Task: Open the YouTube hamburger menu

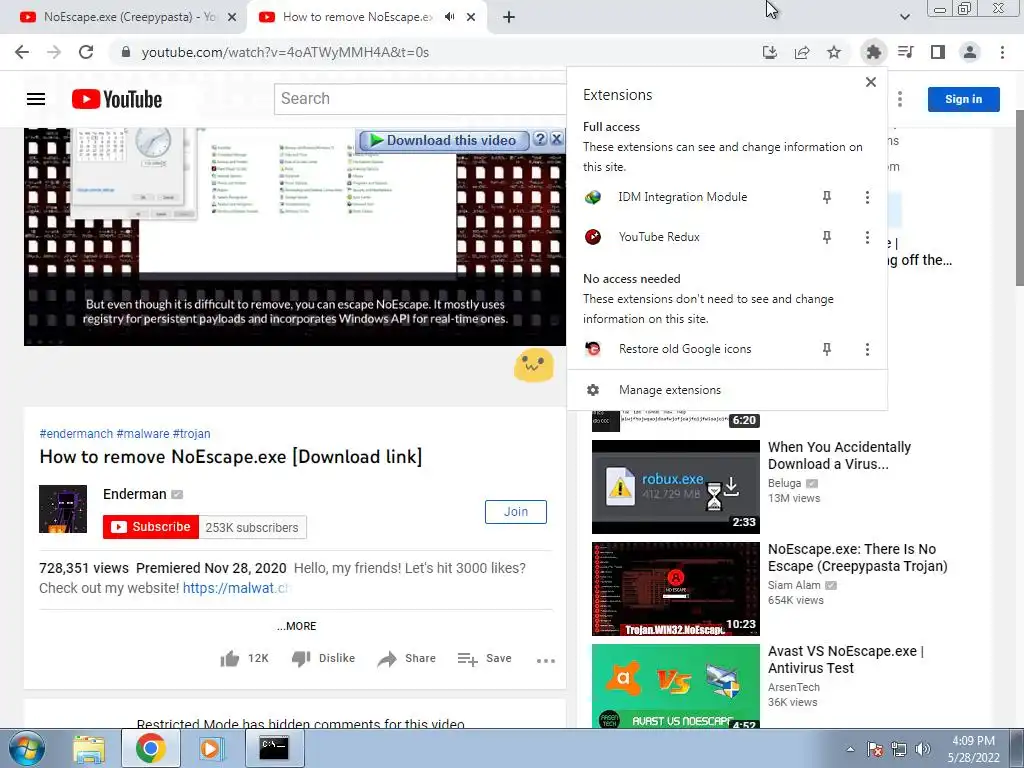Action: [x=36, y=99]
